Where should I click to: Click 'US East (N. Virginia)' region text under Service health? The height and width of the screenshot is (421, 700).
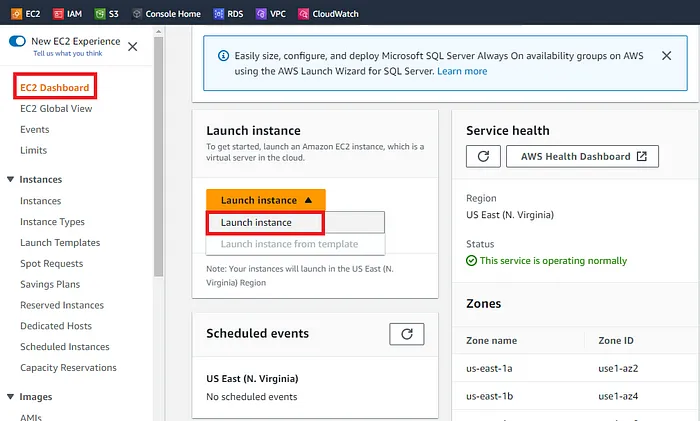(x=510, y=215)
